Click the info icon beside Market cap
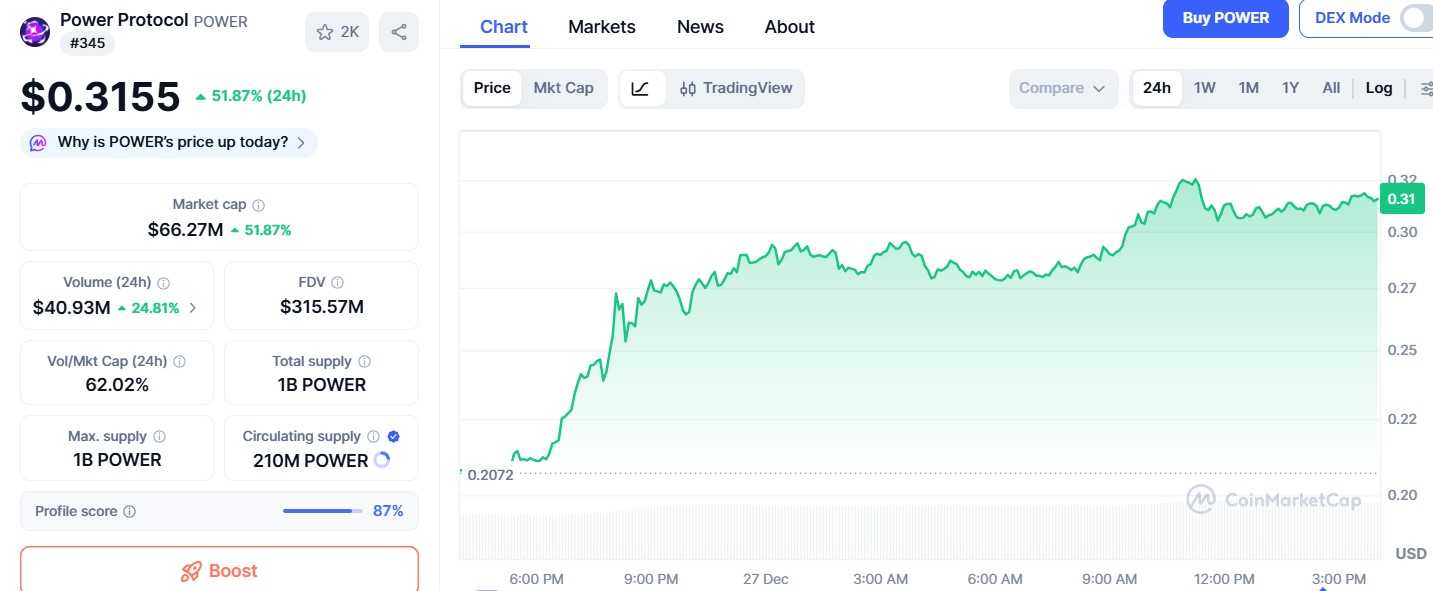 click(258, 203)
